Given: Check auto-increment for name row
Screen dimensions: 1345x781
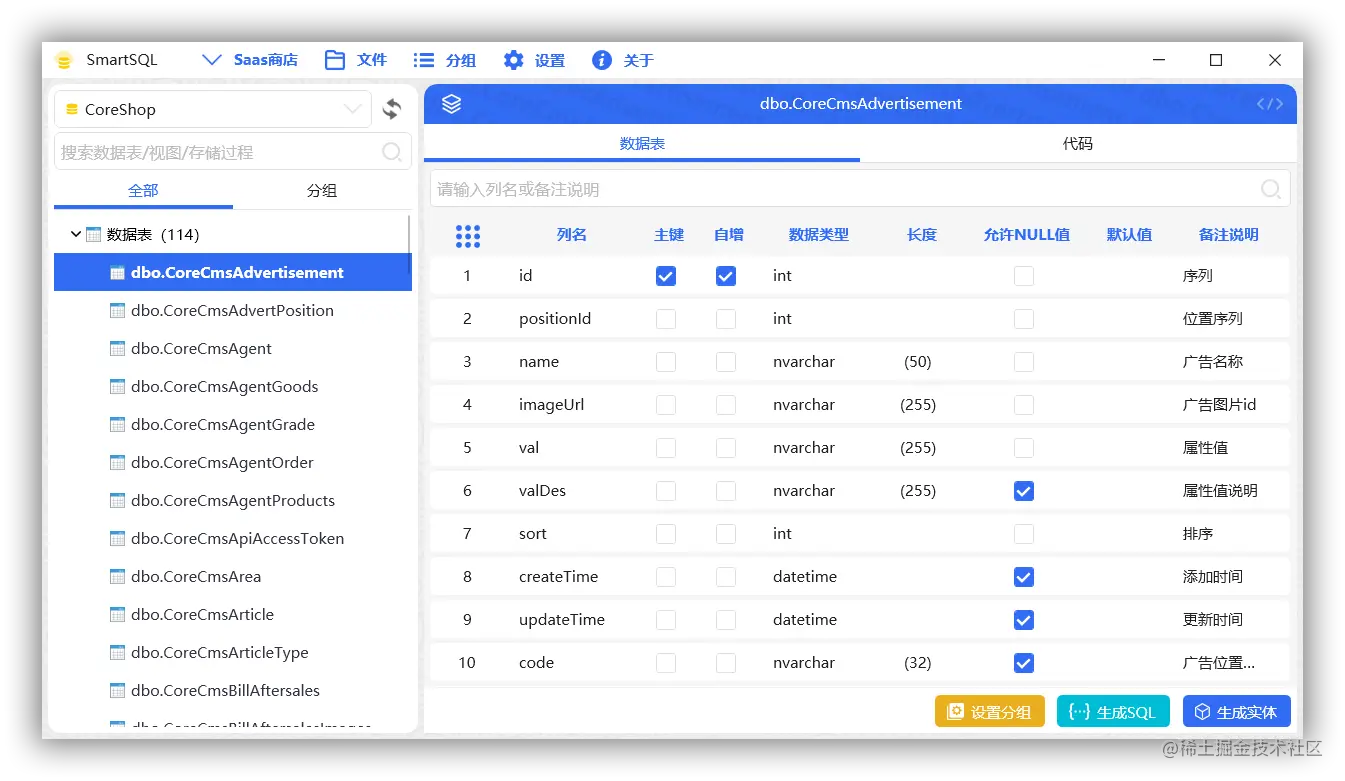Looking at the screenshot, I should pyautogui.click(x=726, y=362).
